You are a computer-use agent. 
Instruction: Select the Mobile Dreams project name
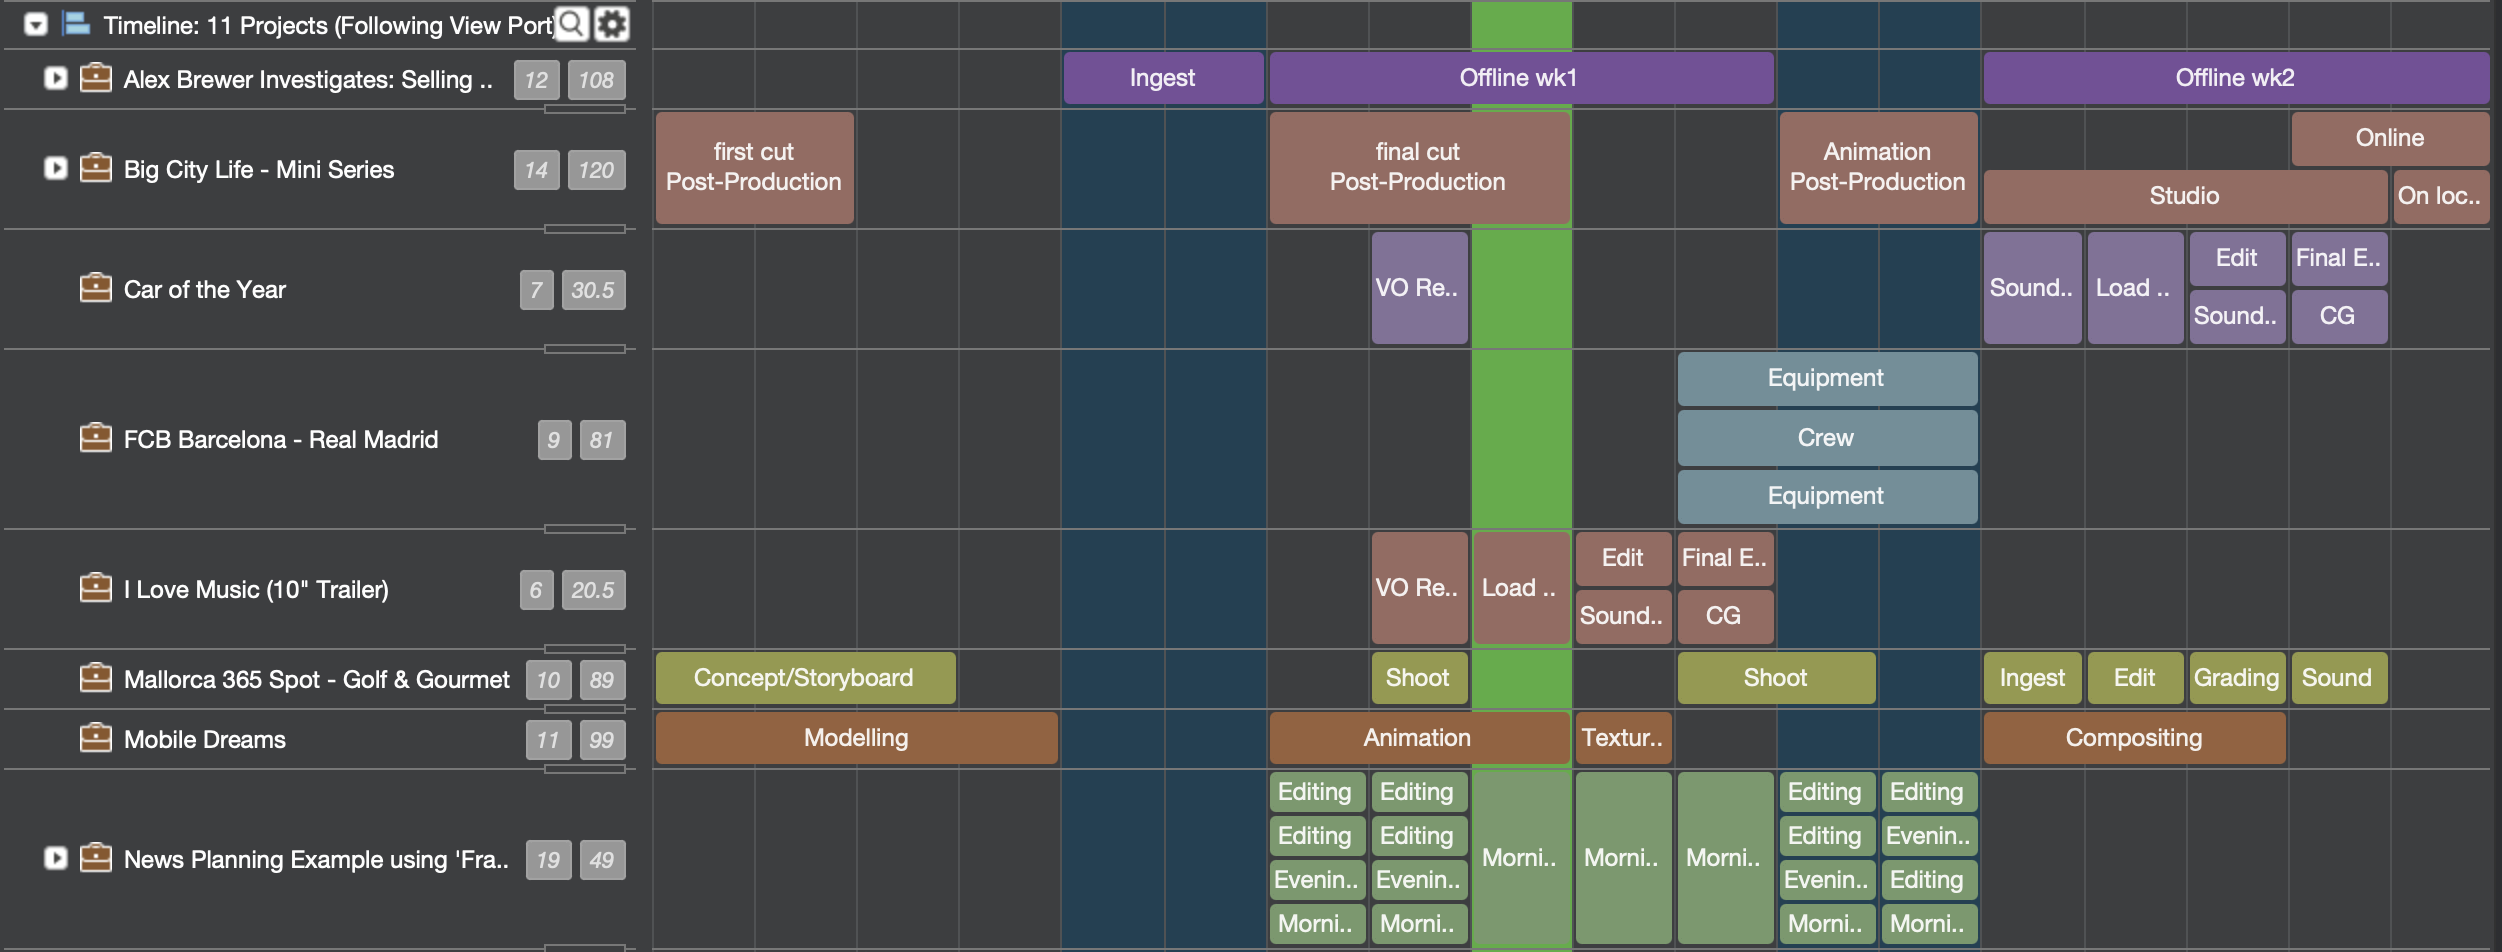[205, 740]
